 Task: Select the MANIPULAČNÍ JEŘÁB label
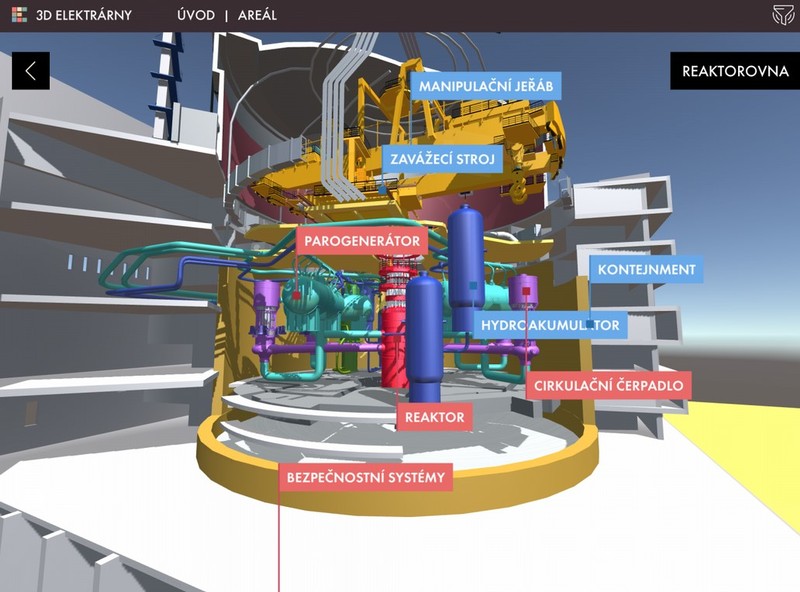(486, 86)
